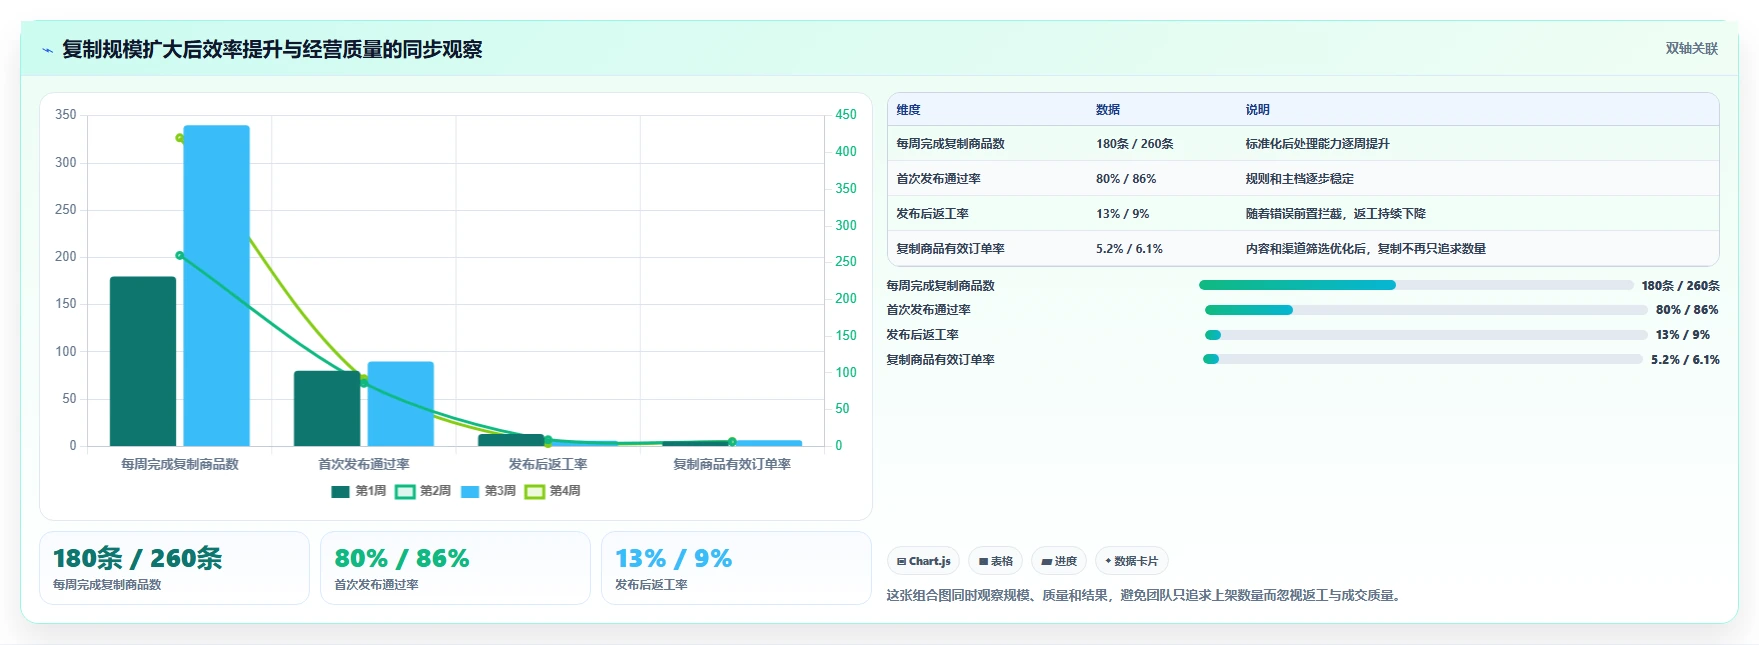This screenshot has width=1759, height=645.
Task: Click the 维度 table column header
Action: pyautogui.click(x=908, y=110)
